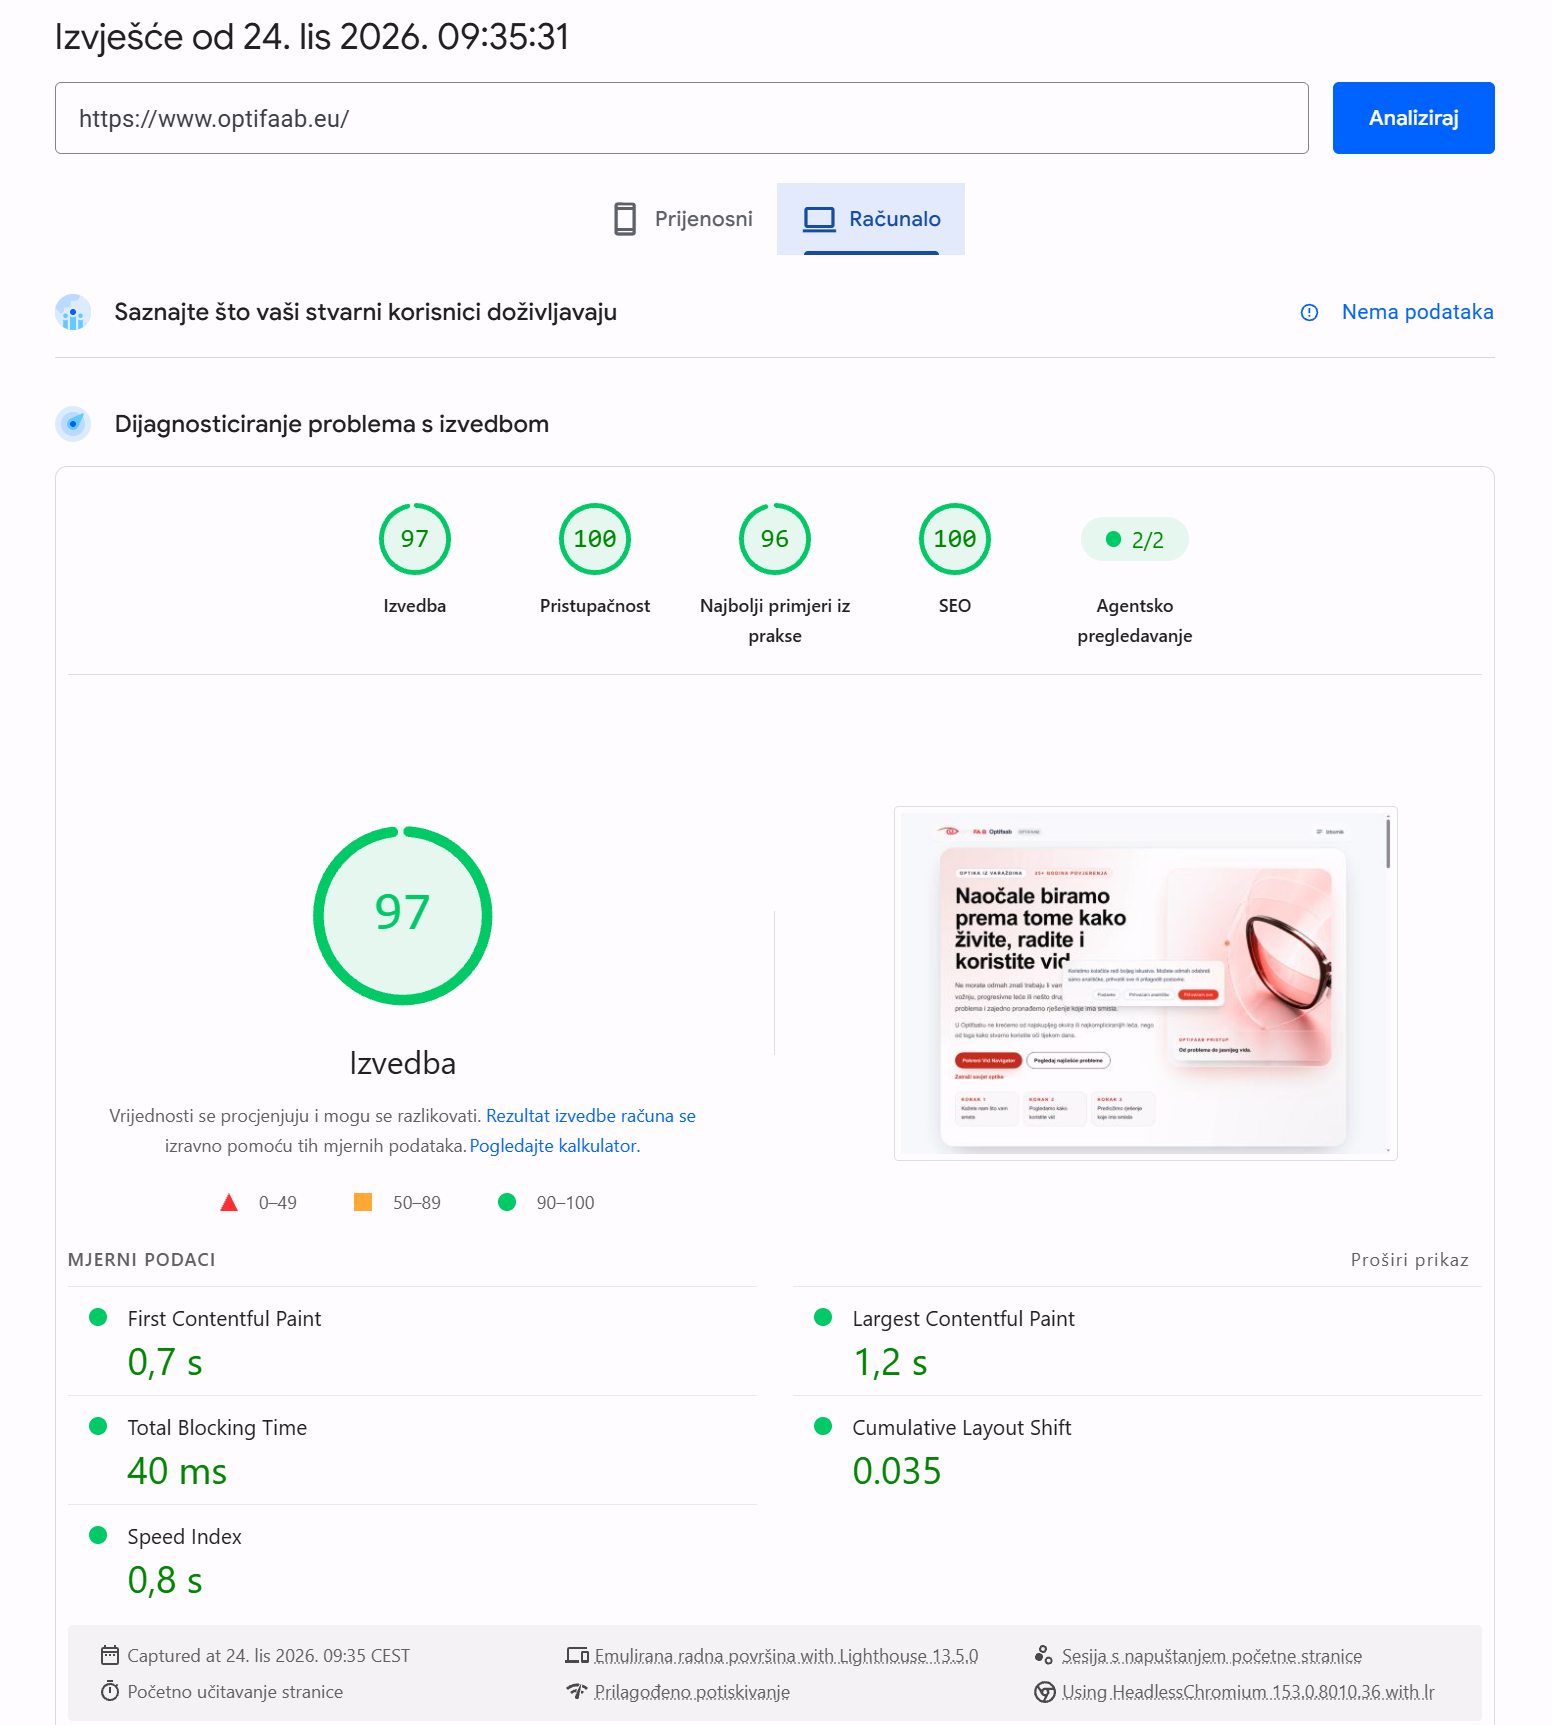The height and width of the screenshot is (1725, 1552).
Task: Click the throttling network icon
Action: (577, 1691)
